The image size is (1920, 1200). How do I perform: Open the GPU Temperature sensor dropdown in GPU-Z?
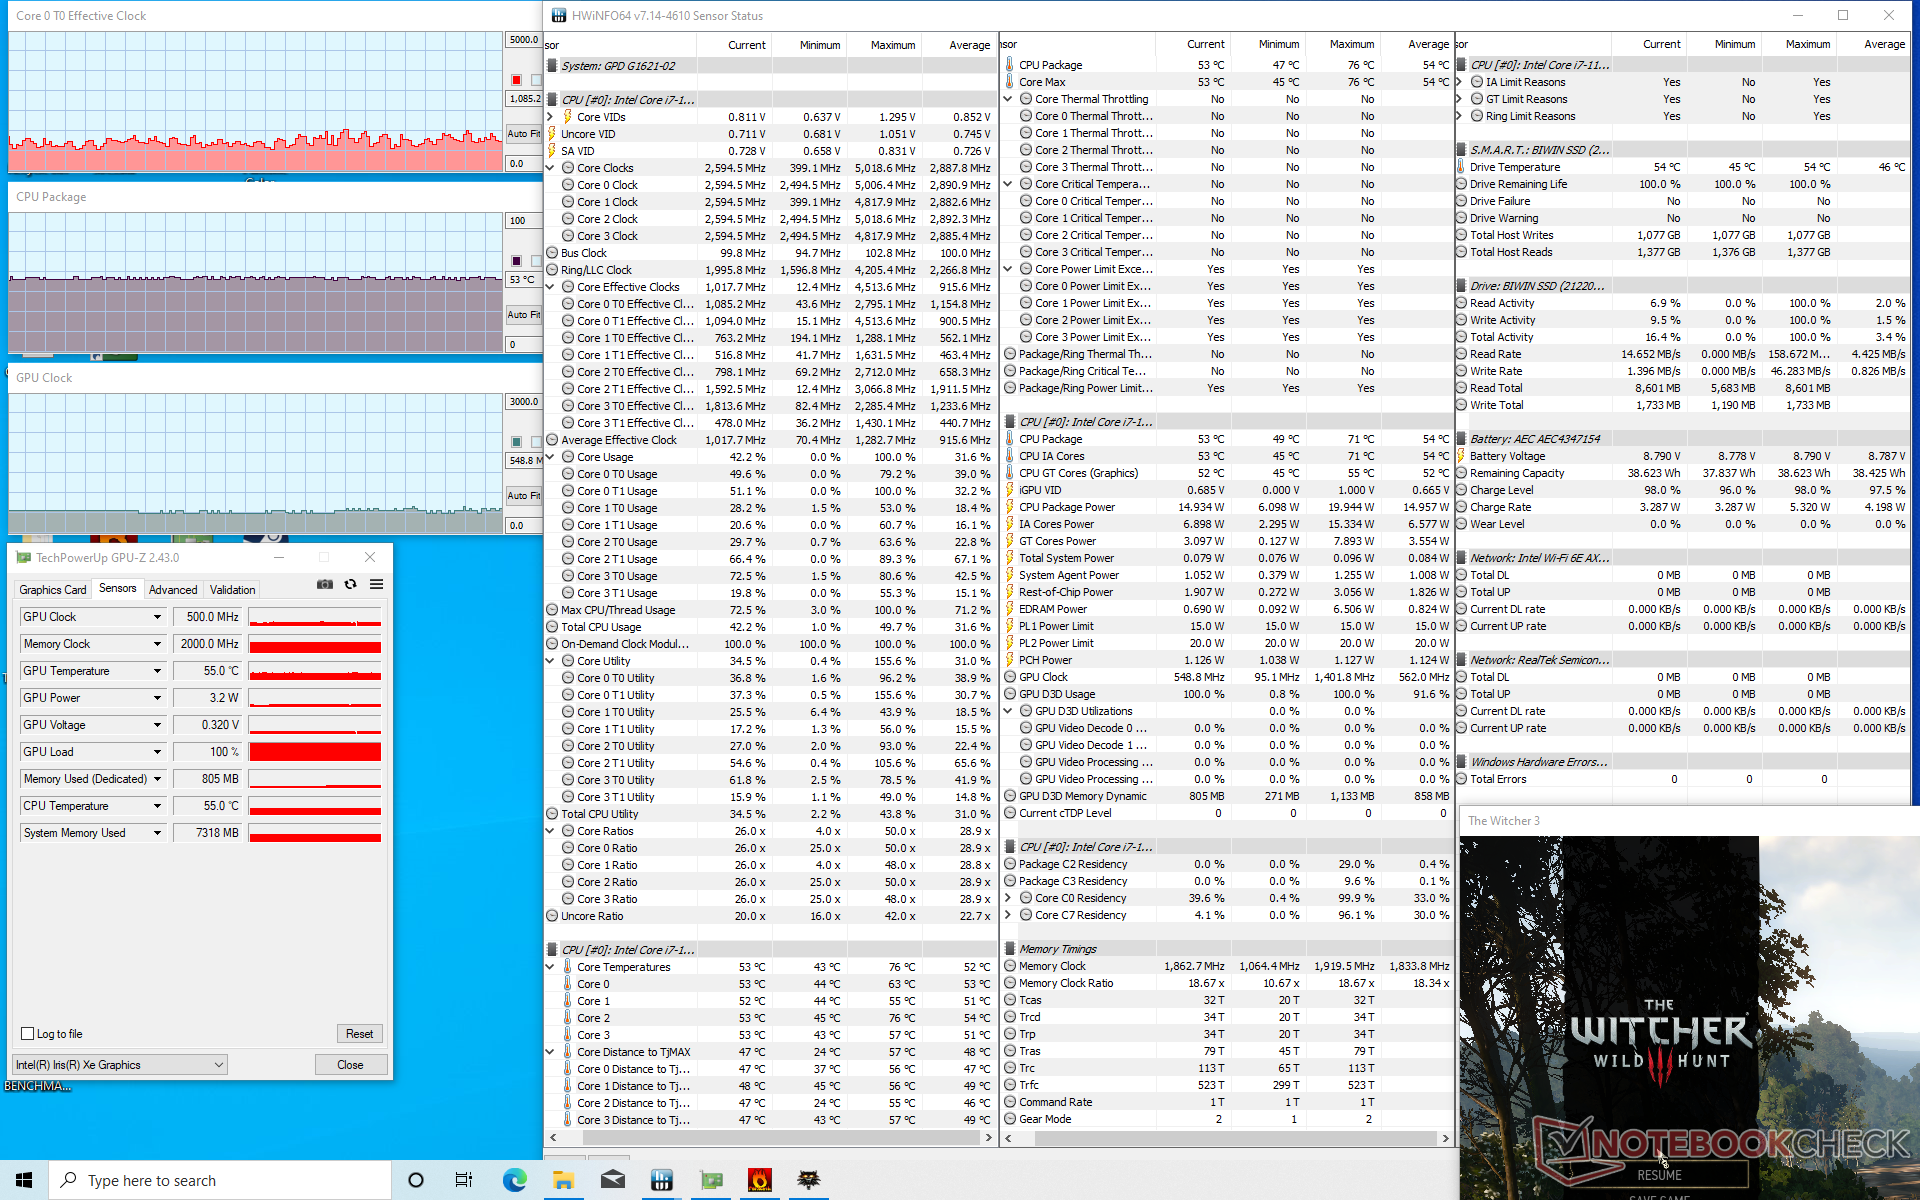click(157, 671)
